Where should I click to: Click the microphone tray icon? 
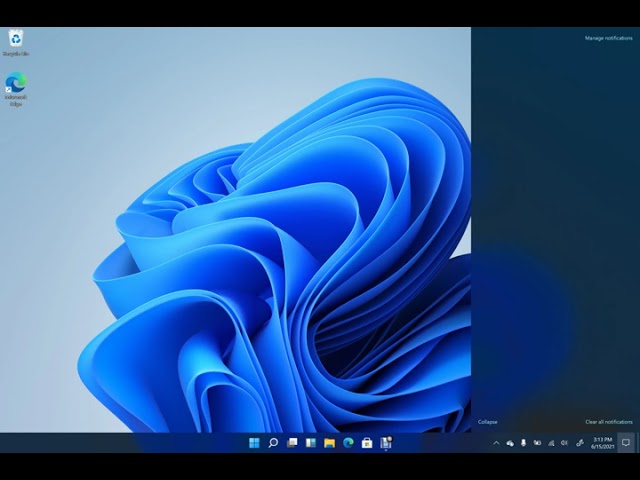[524, 443]
